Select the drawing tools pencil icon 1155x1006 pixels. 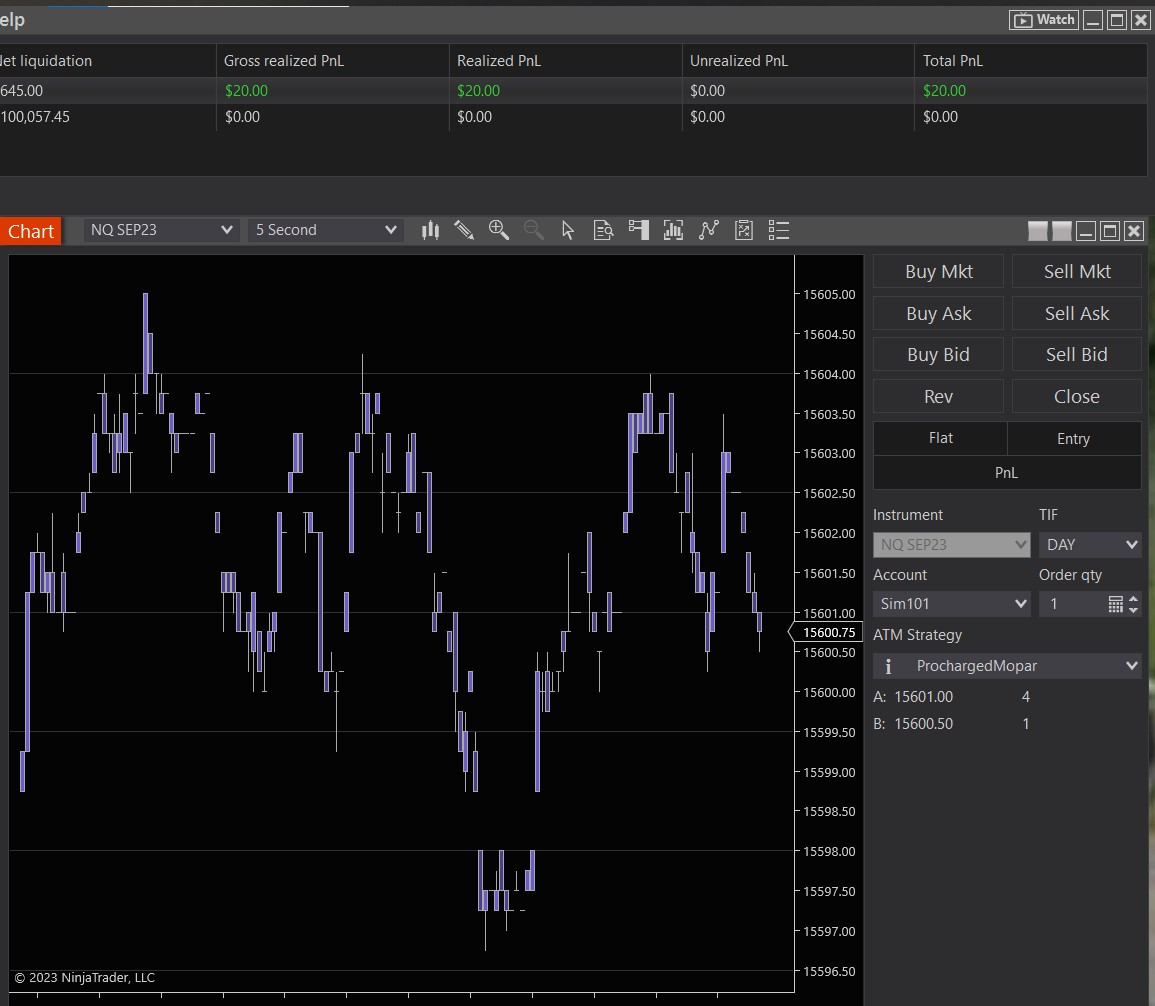(464, 231)
